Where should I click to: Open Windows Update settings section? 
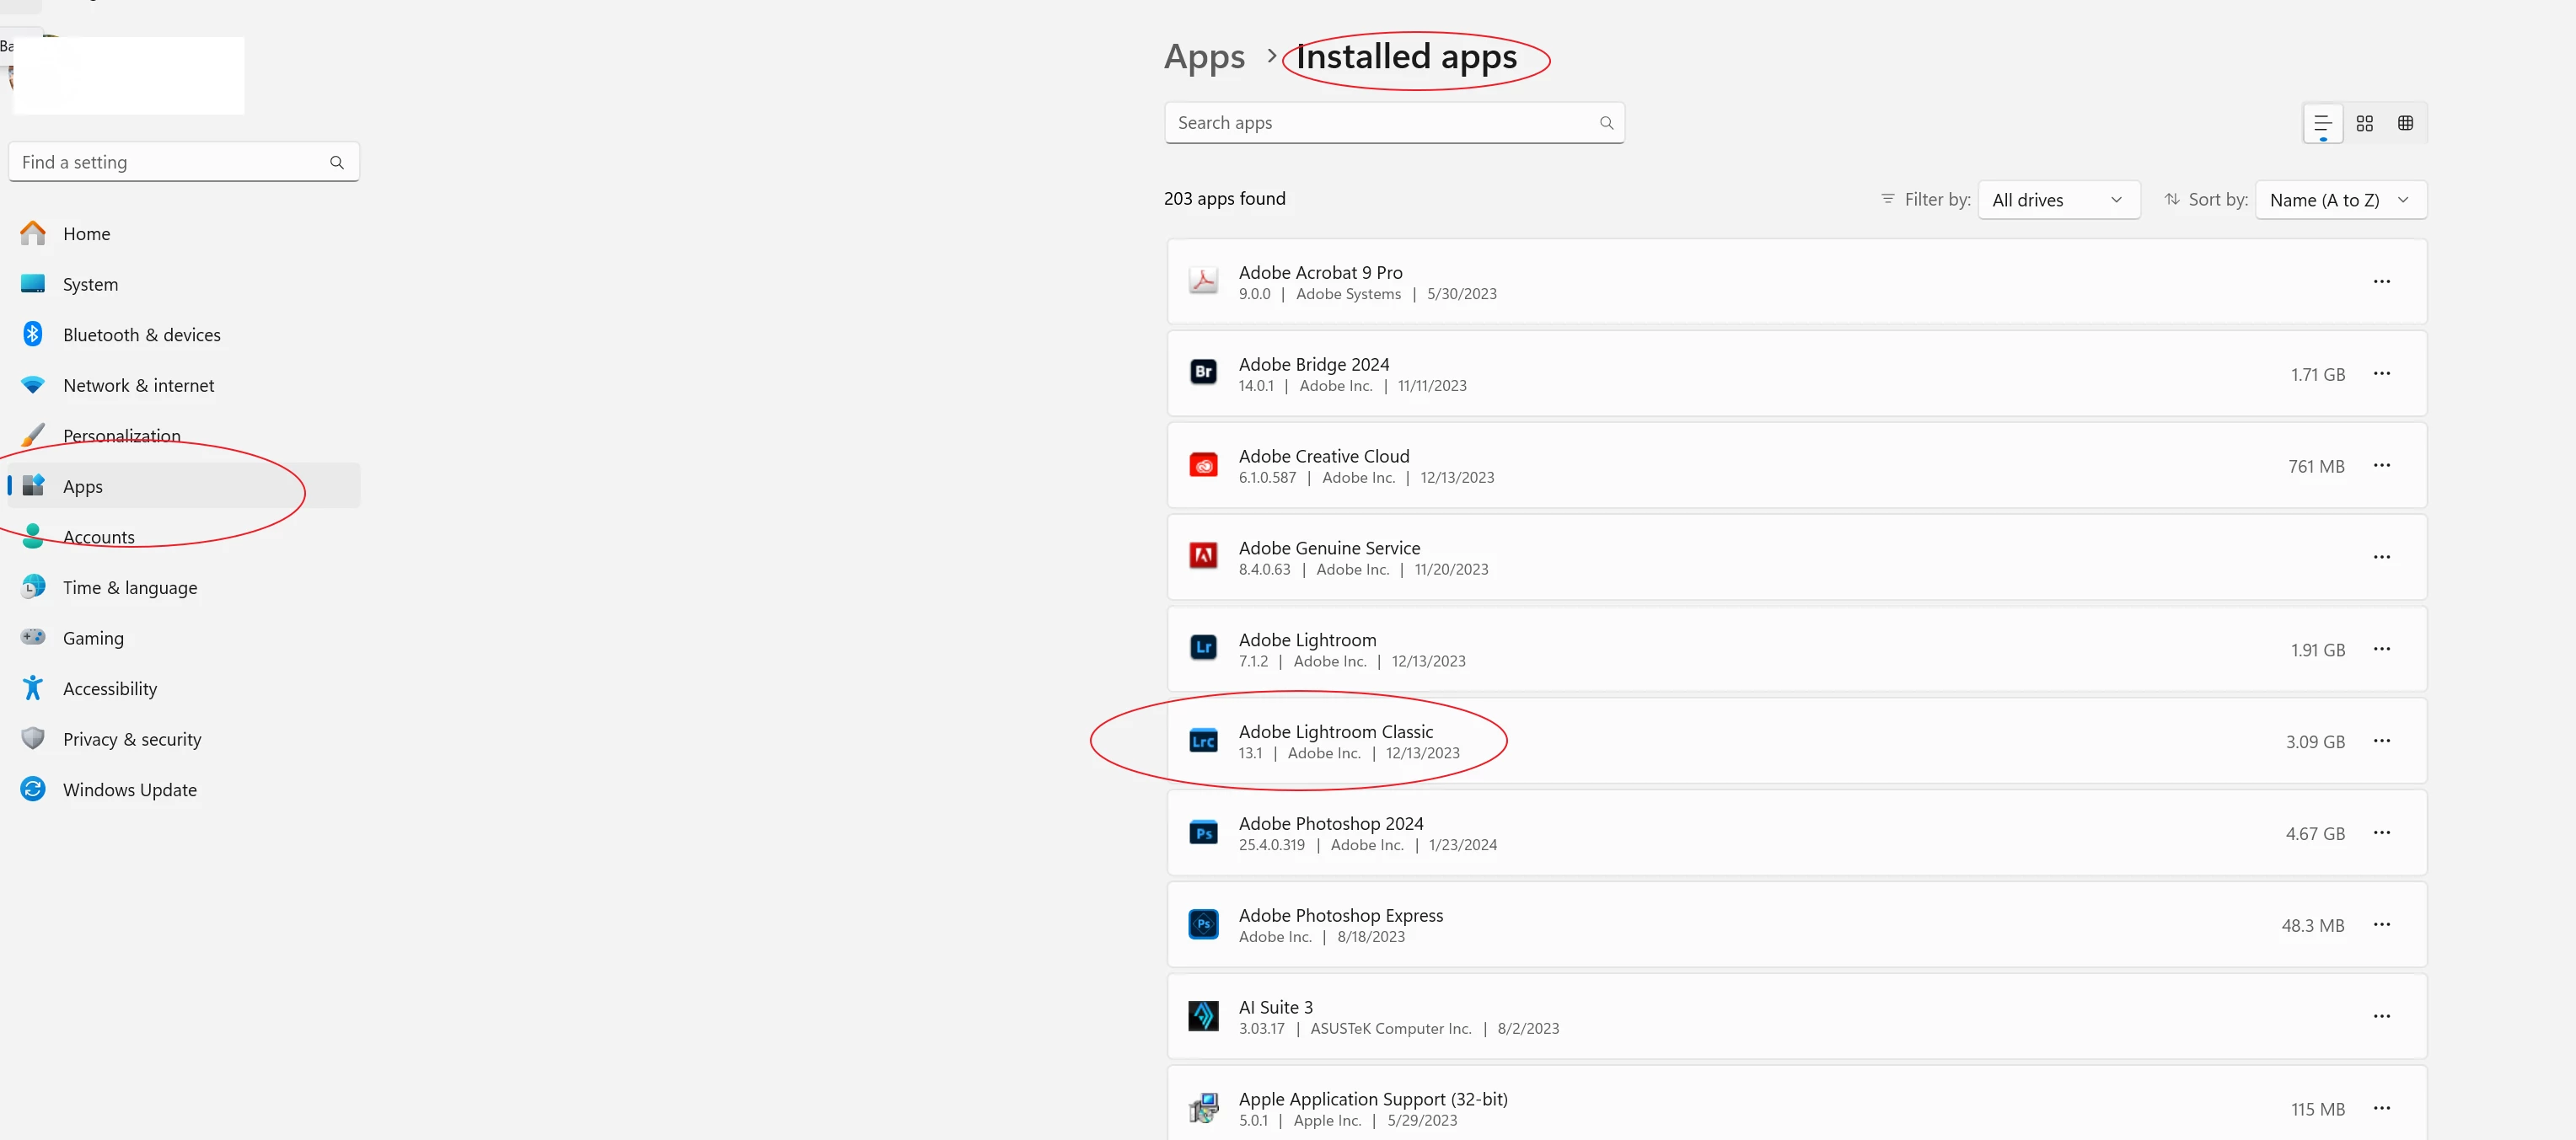point(129,790)
